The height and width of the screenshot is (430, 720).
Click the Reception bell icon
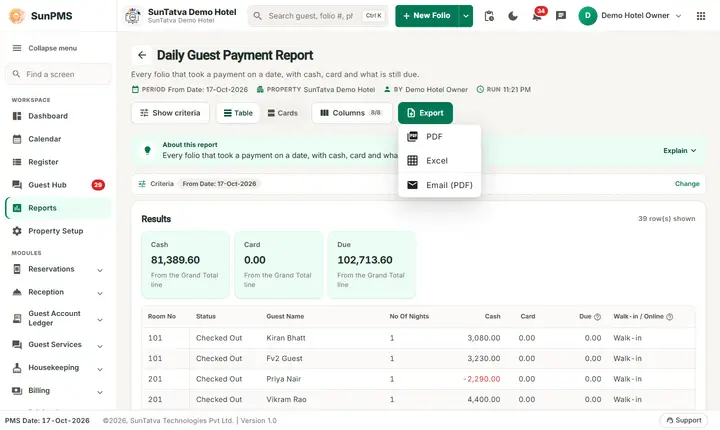[x=17, y=292]
